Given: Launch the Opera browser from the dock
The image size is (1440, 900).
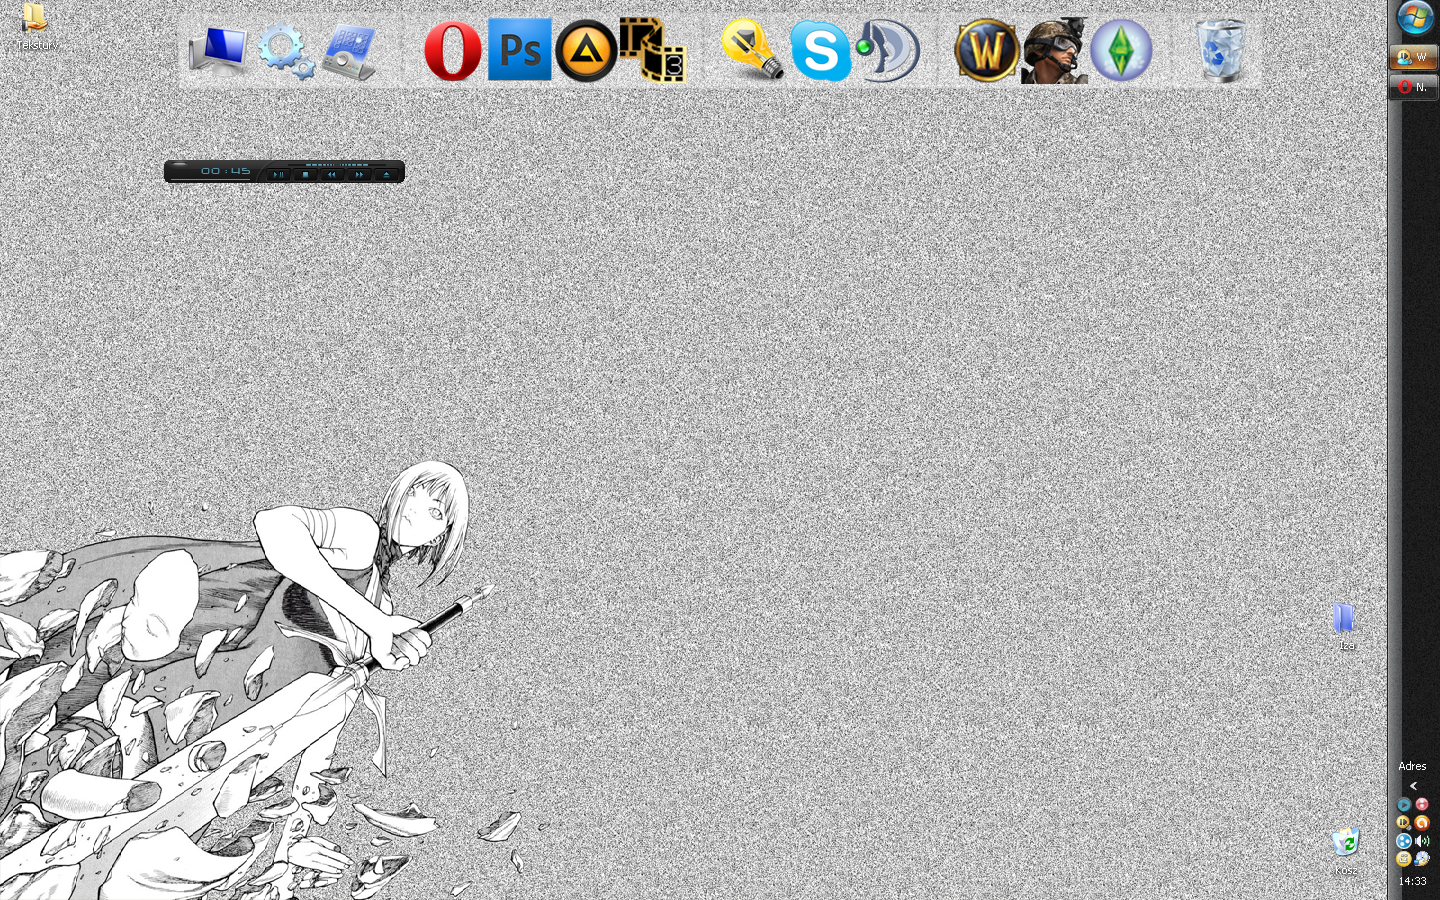Looking at the screenshot, I should (453, 51).
